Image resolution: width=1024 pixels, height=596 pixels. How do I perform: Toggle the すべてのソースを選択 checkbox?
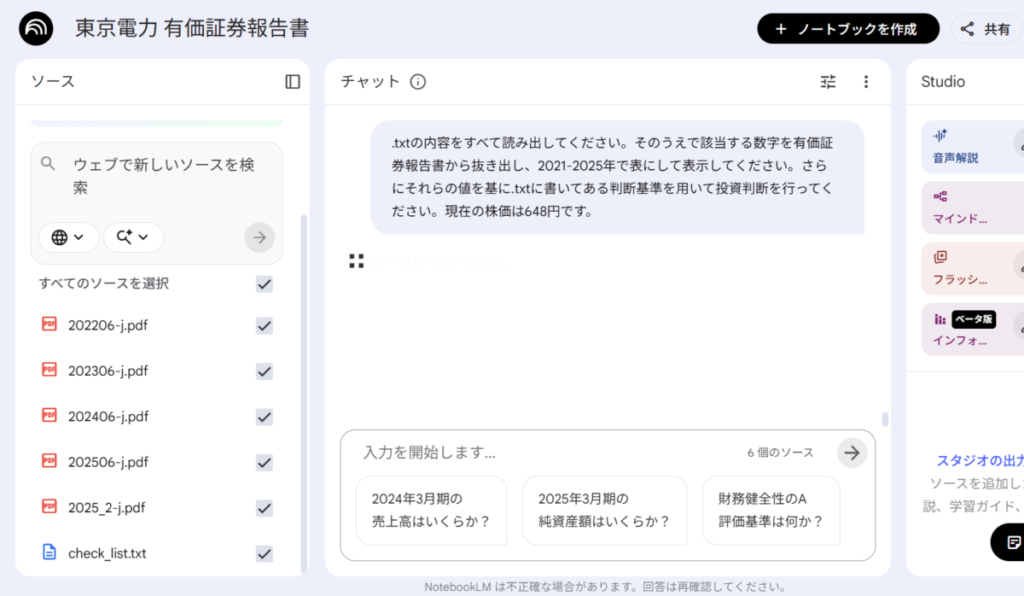click(x=264, y=284)
